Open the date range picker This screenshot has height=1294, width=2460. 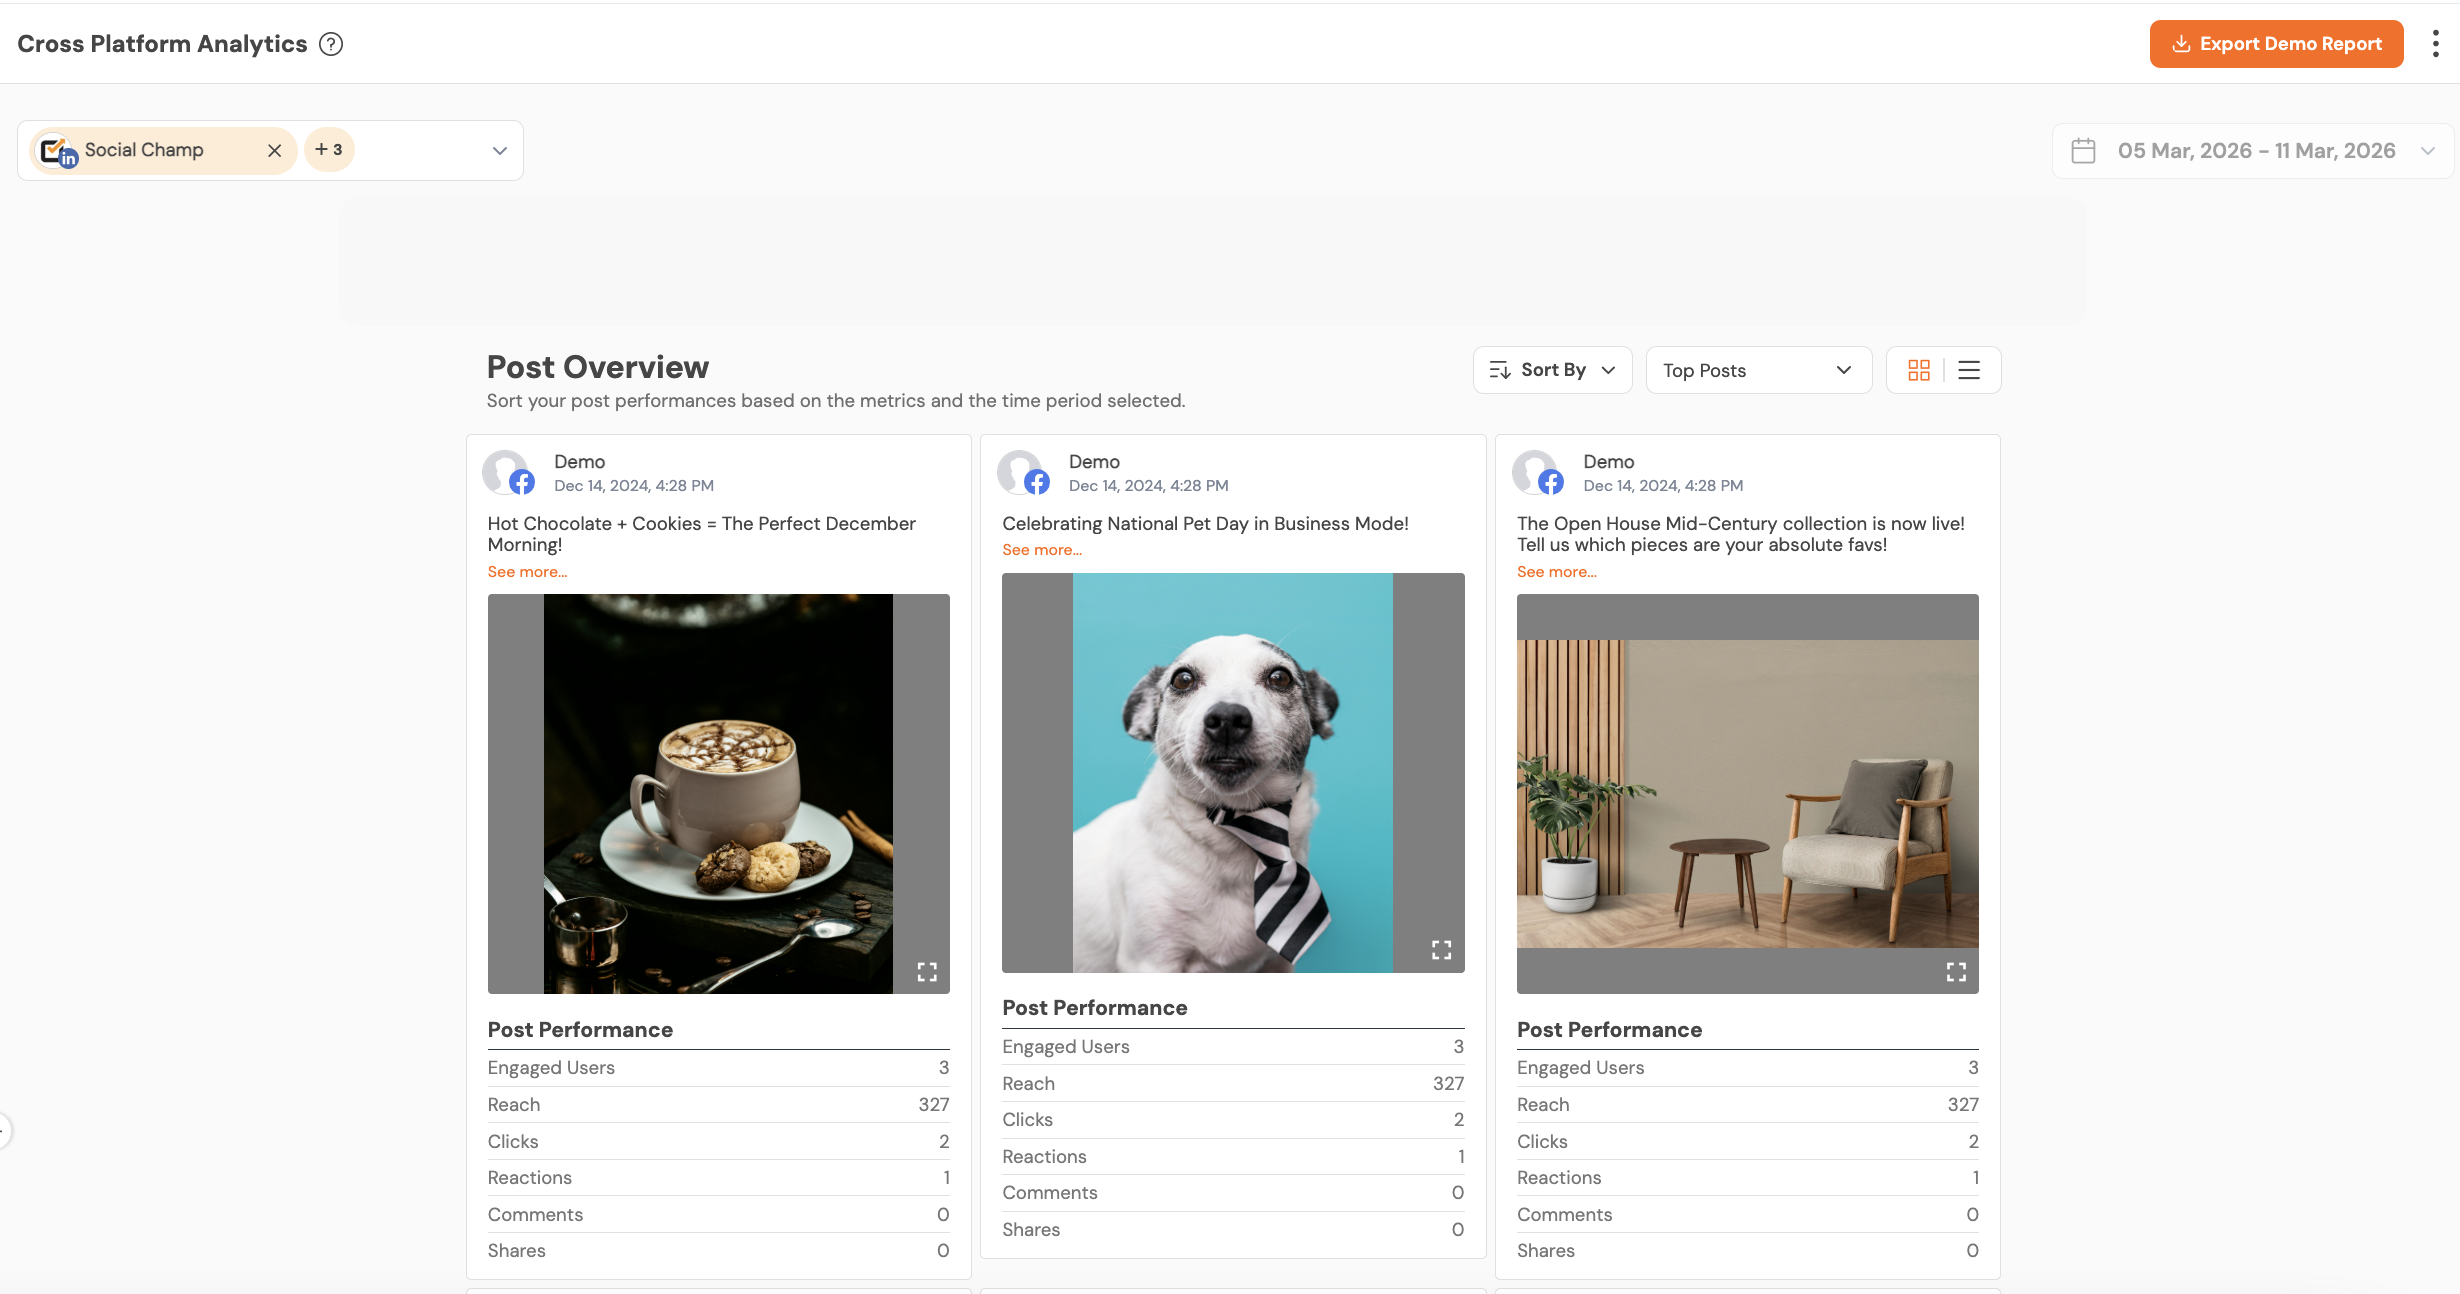(2255, 151)
